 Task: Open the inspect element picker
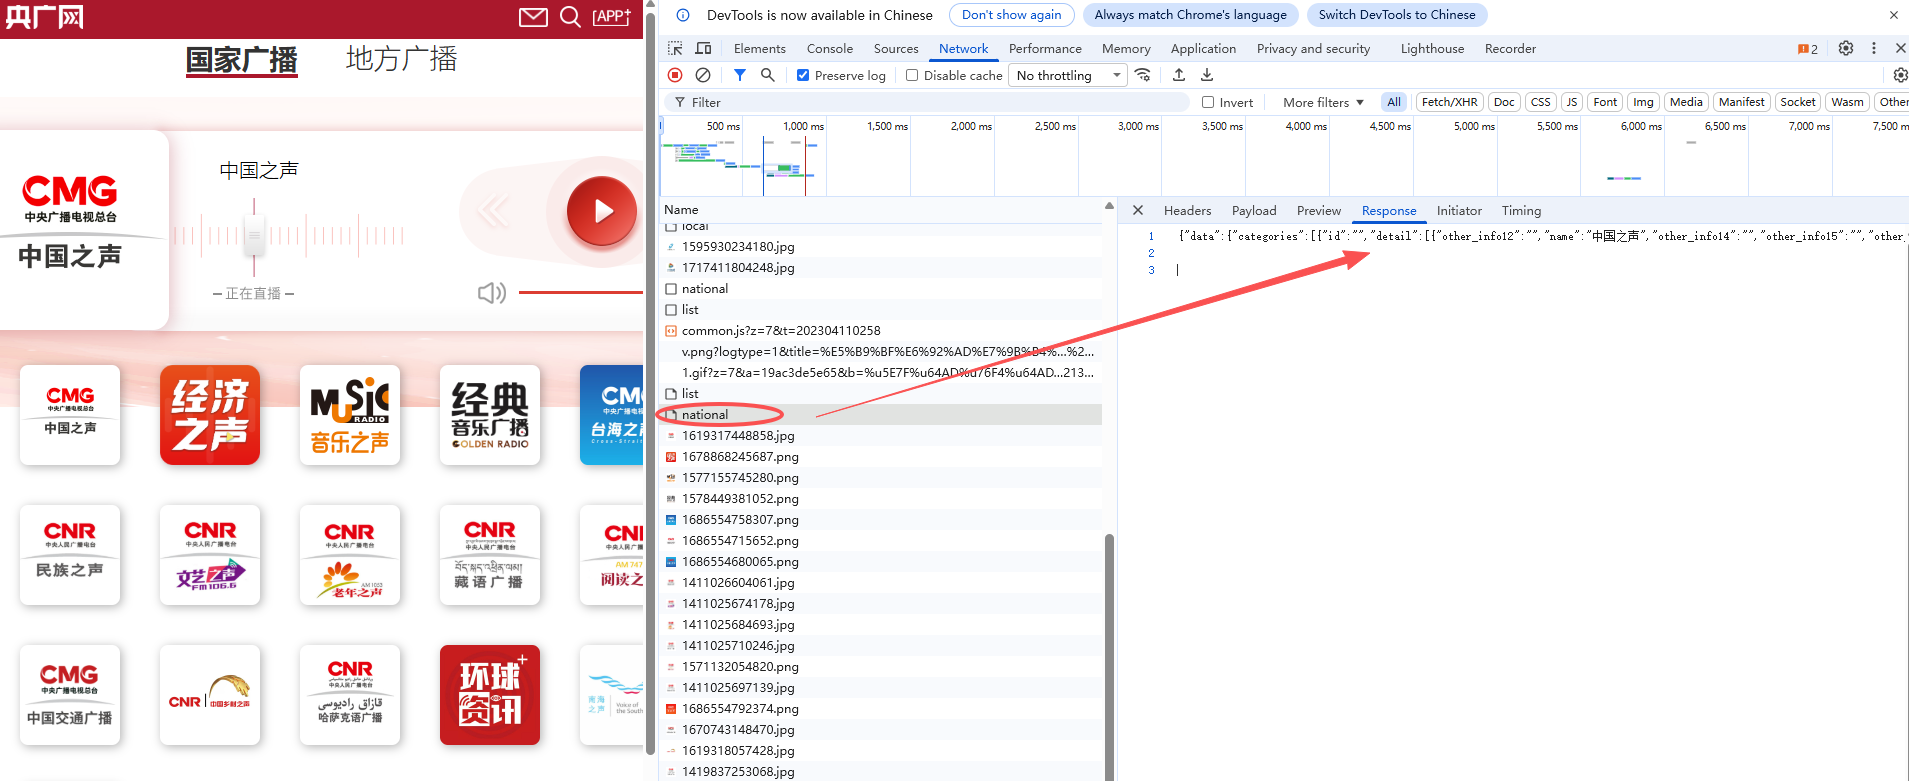point(675,48)
